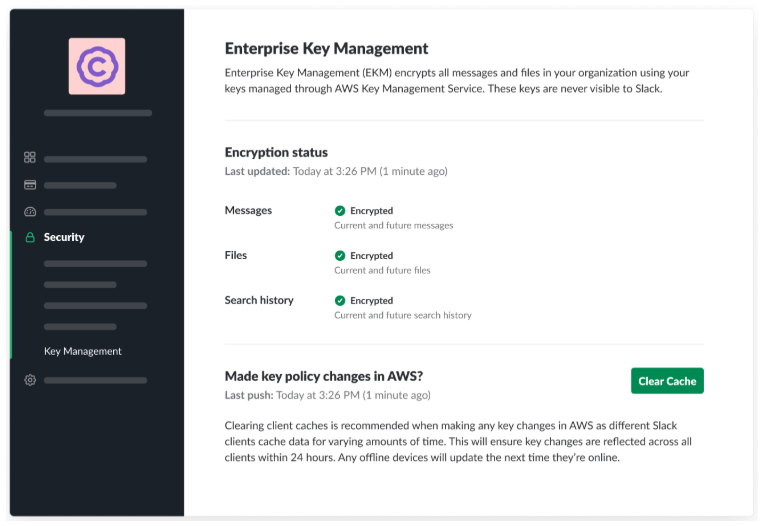Click the Encrypted status in Files row
The image size is (765, 526).
[x=372, y=256]
